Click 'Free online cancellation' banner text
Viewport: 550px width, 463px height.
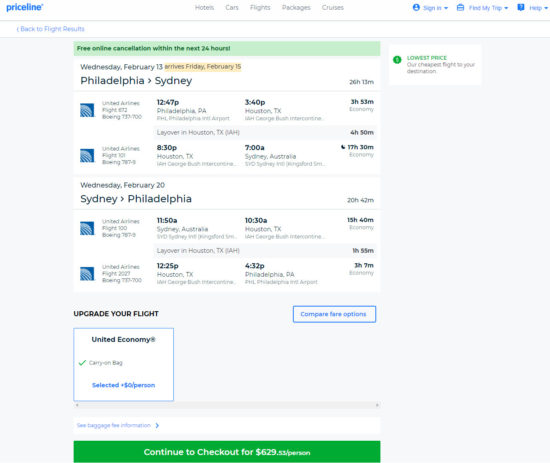(x=154, y=48)
